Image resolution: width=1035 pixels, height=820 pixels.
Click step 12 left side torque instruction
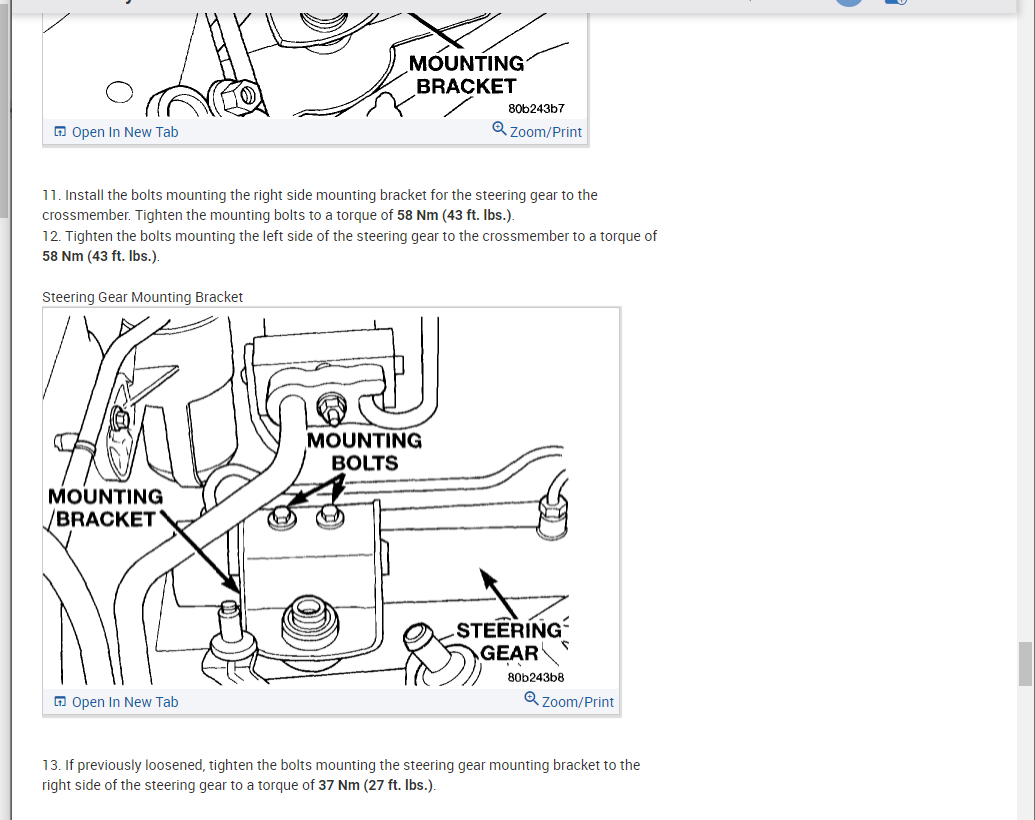[x=350, y=246]
